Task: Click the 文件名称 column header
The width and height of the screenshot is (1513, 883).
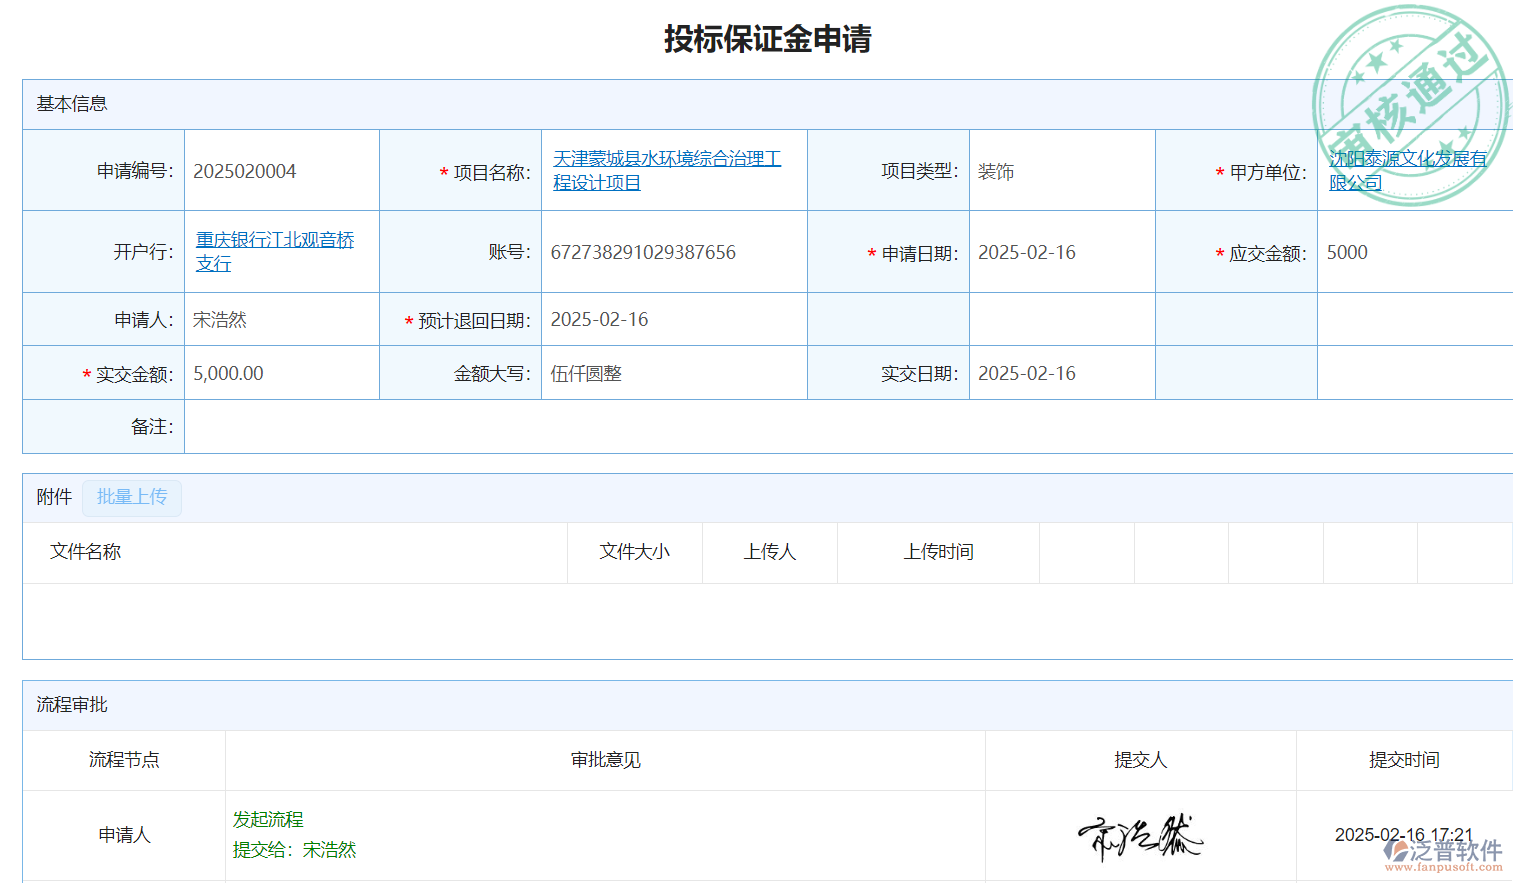Action: 86,552
